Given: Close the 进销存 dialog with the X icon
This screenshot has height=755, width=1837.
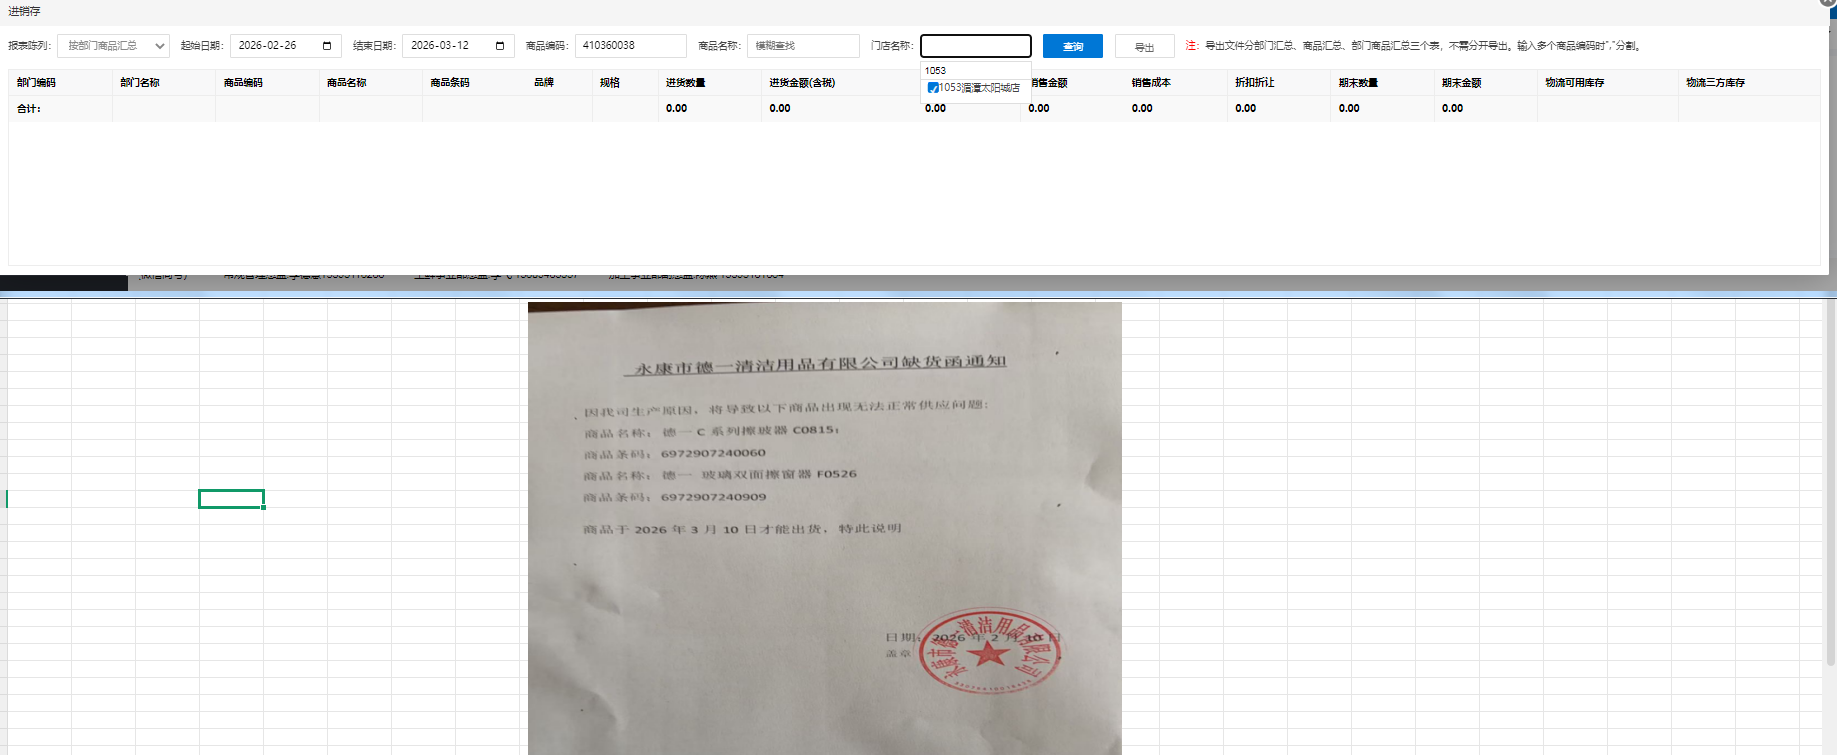Looking at the screenshot, I should pos(1827,3).
